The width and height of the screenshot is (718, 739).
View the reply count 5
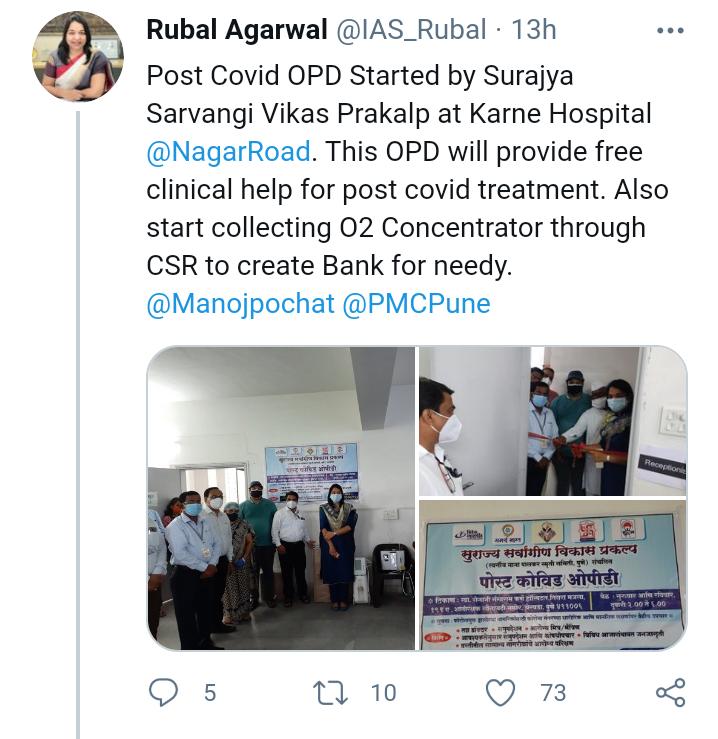(x=210, y=693)
